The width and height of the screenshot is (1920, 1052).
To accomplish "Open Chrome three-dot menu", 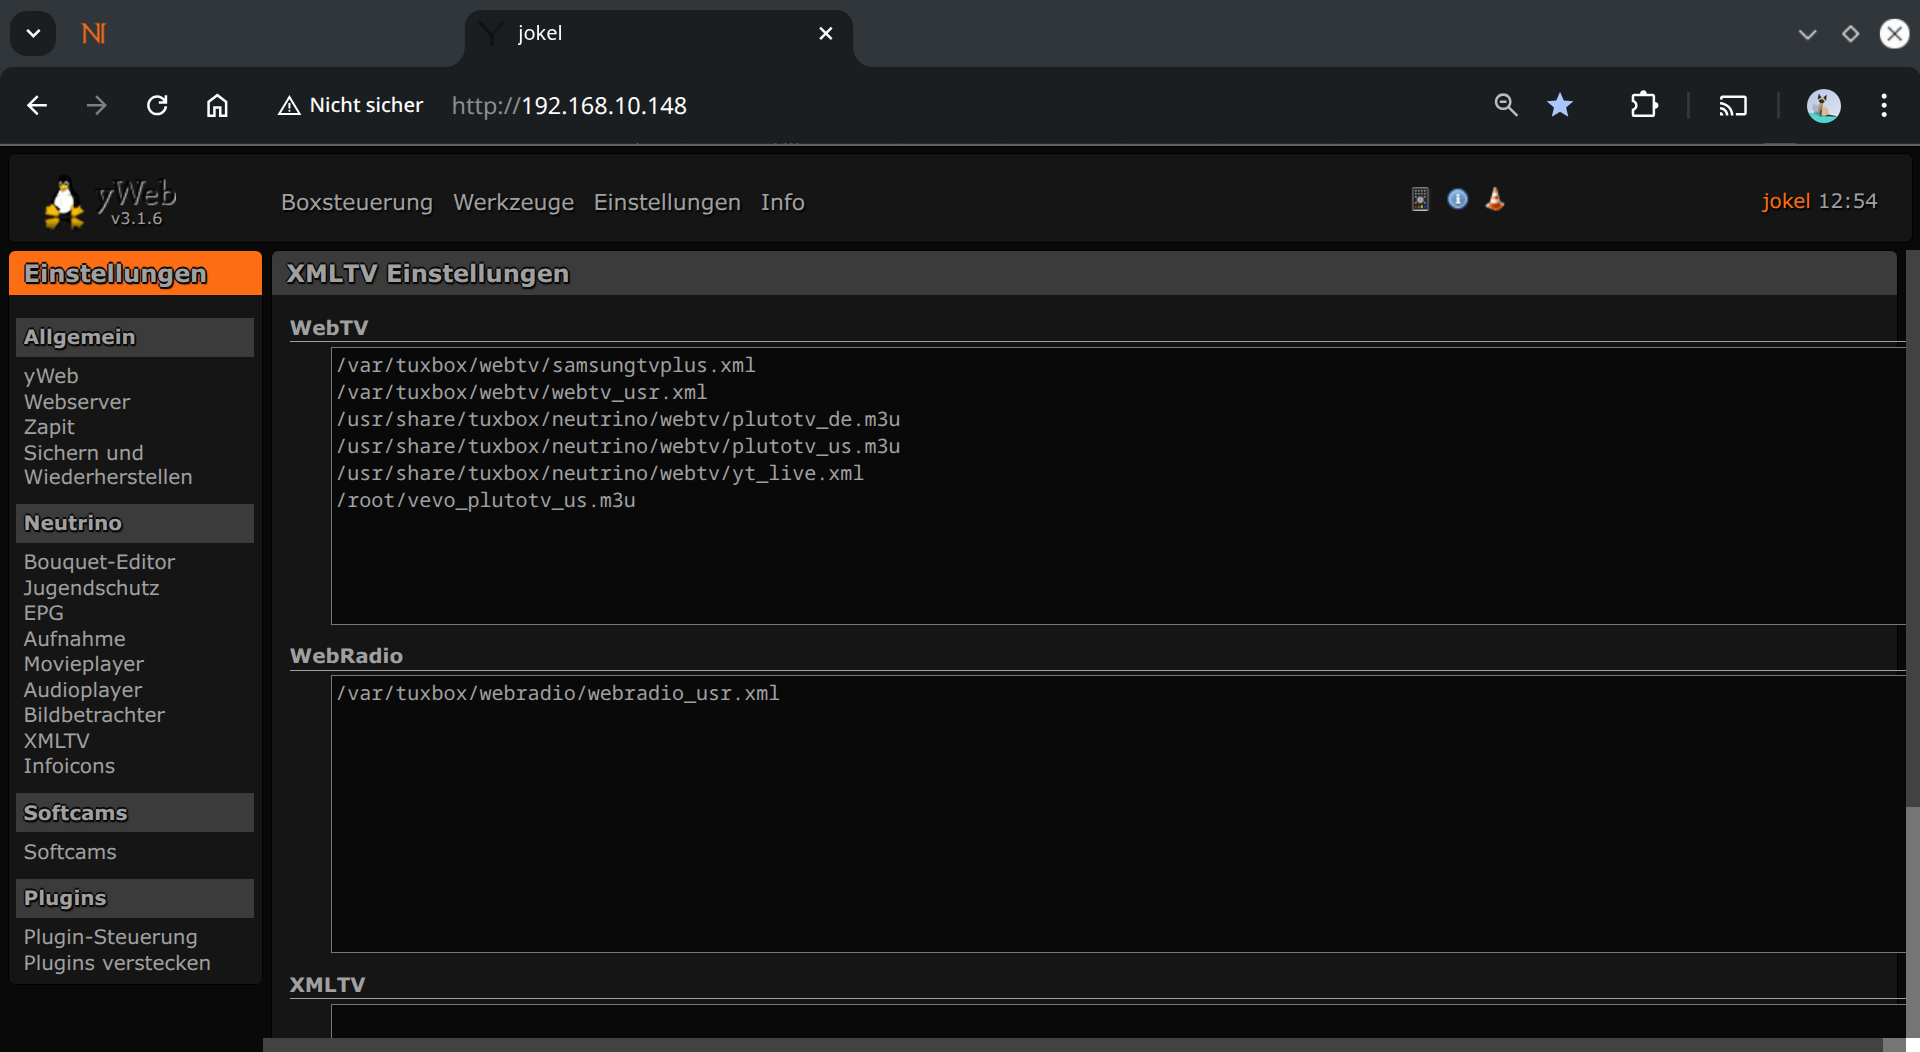I will [1884, 106].
